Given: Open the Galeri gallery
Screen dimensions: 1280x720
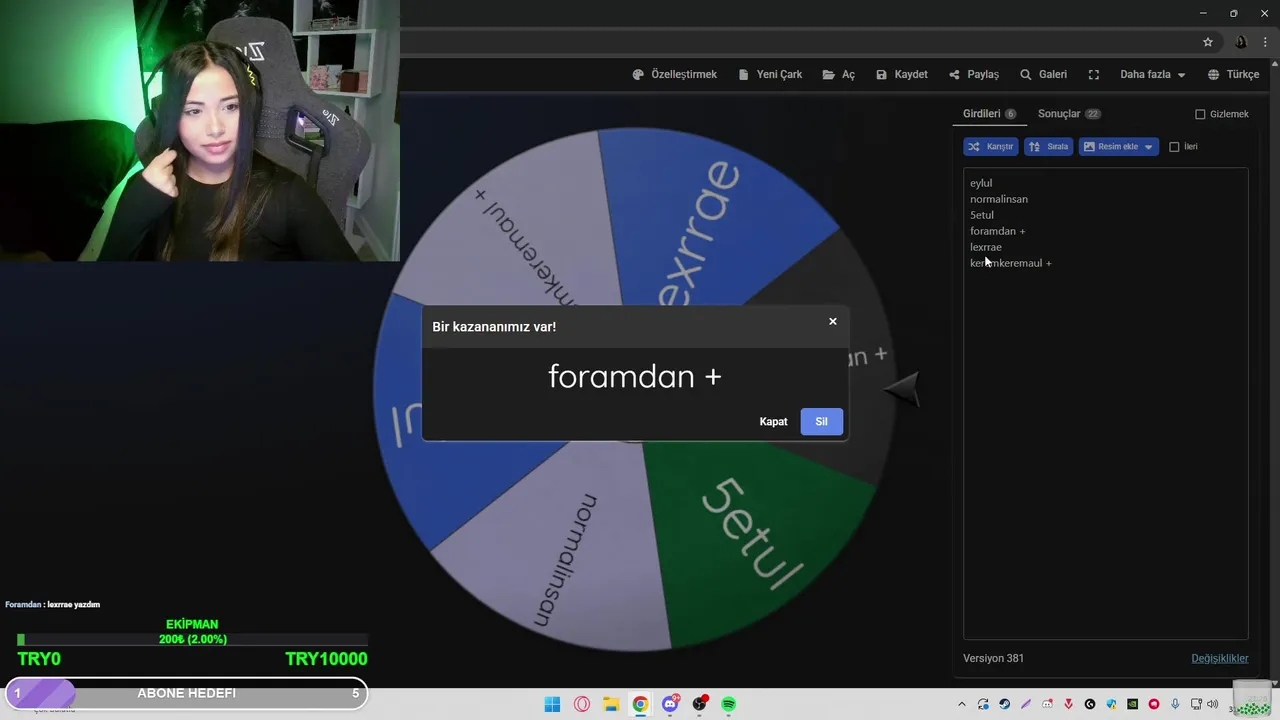Looking at the screenshot, I should [1043, 75].
